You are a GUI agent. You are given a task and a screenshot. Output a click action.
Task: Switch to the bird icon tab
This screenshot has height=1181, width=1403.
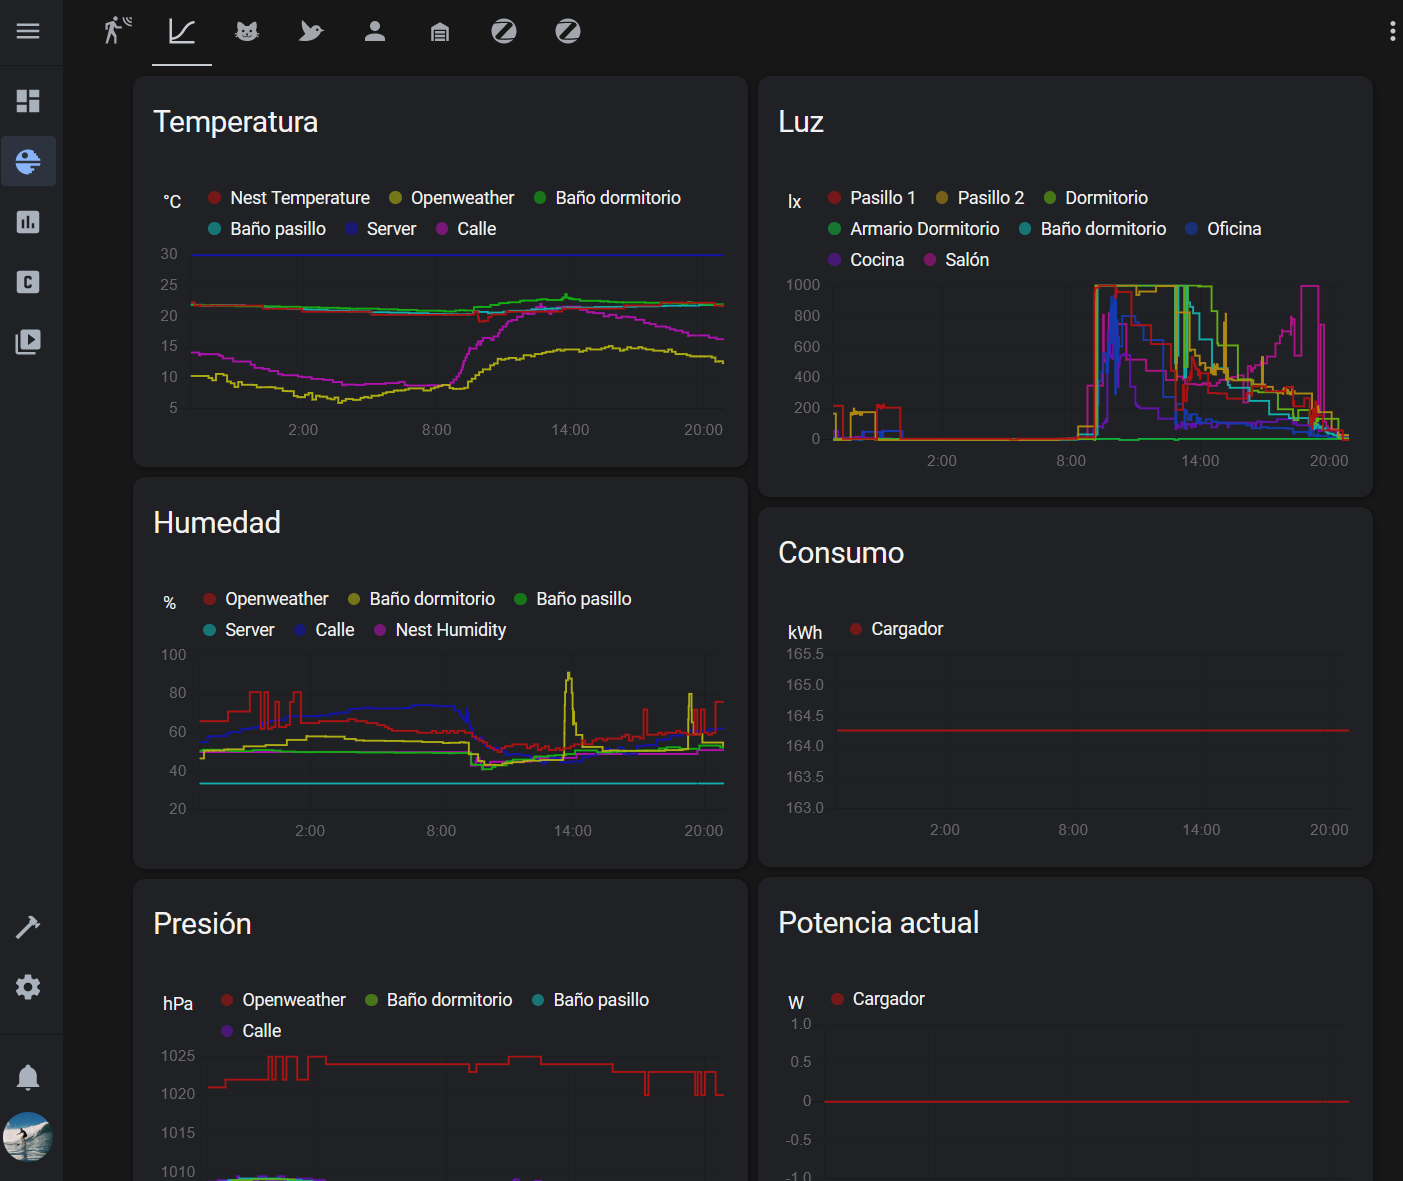point(311,31)
